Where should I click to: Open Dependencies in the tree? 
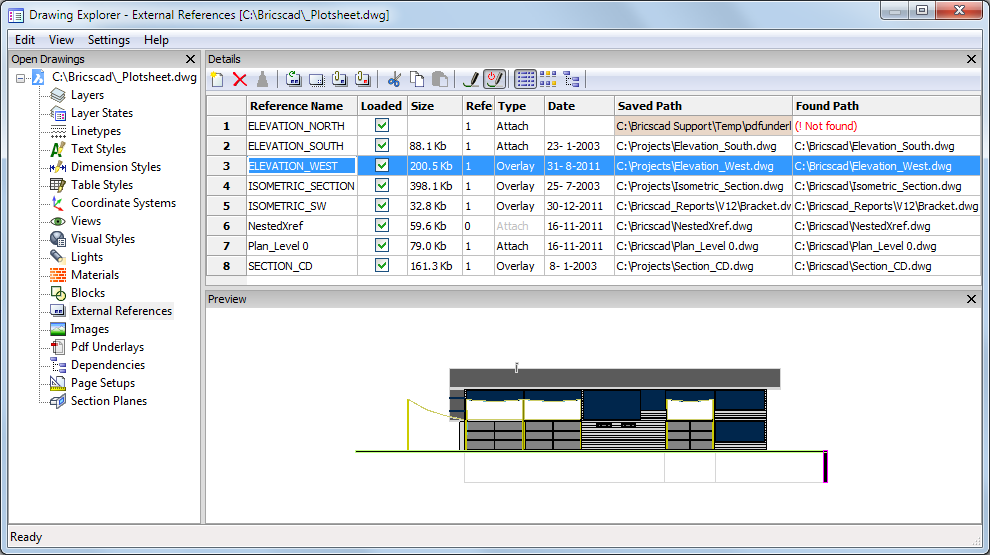pyautogui.click(x=108, y=365)
